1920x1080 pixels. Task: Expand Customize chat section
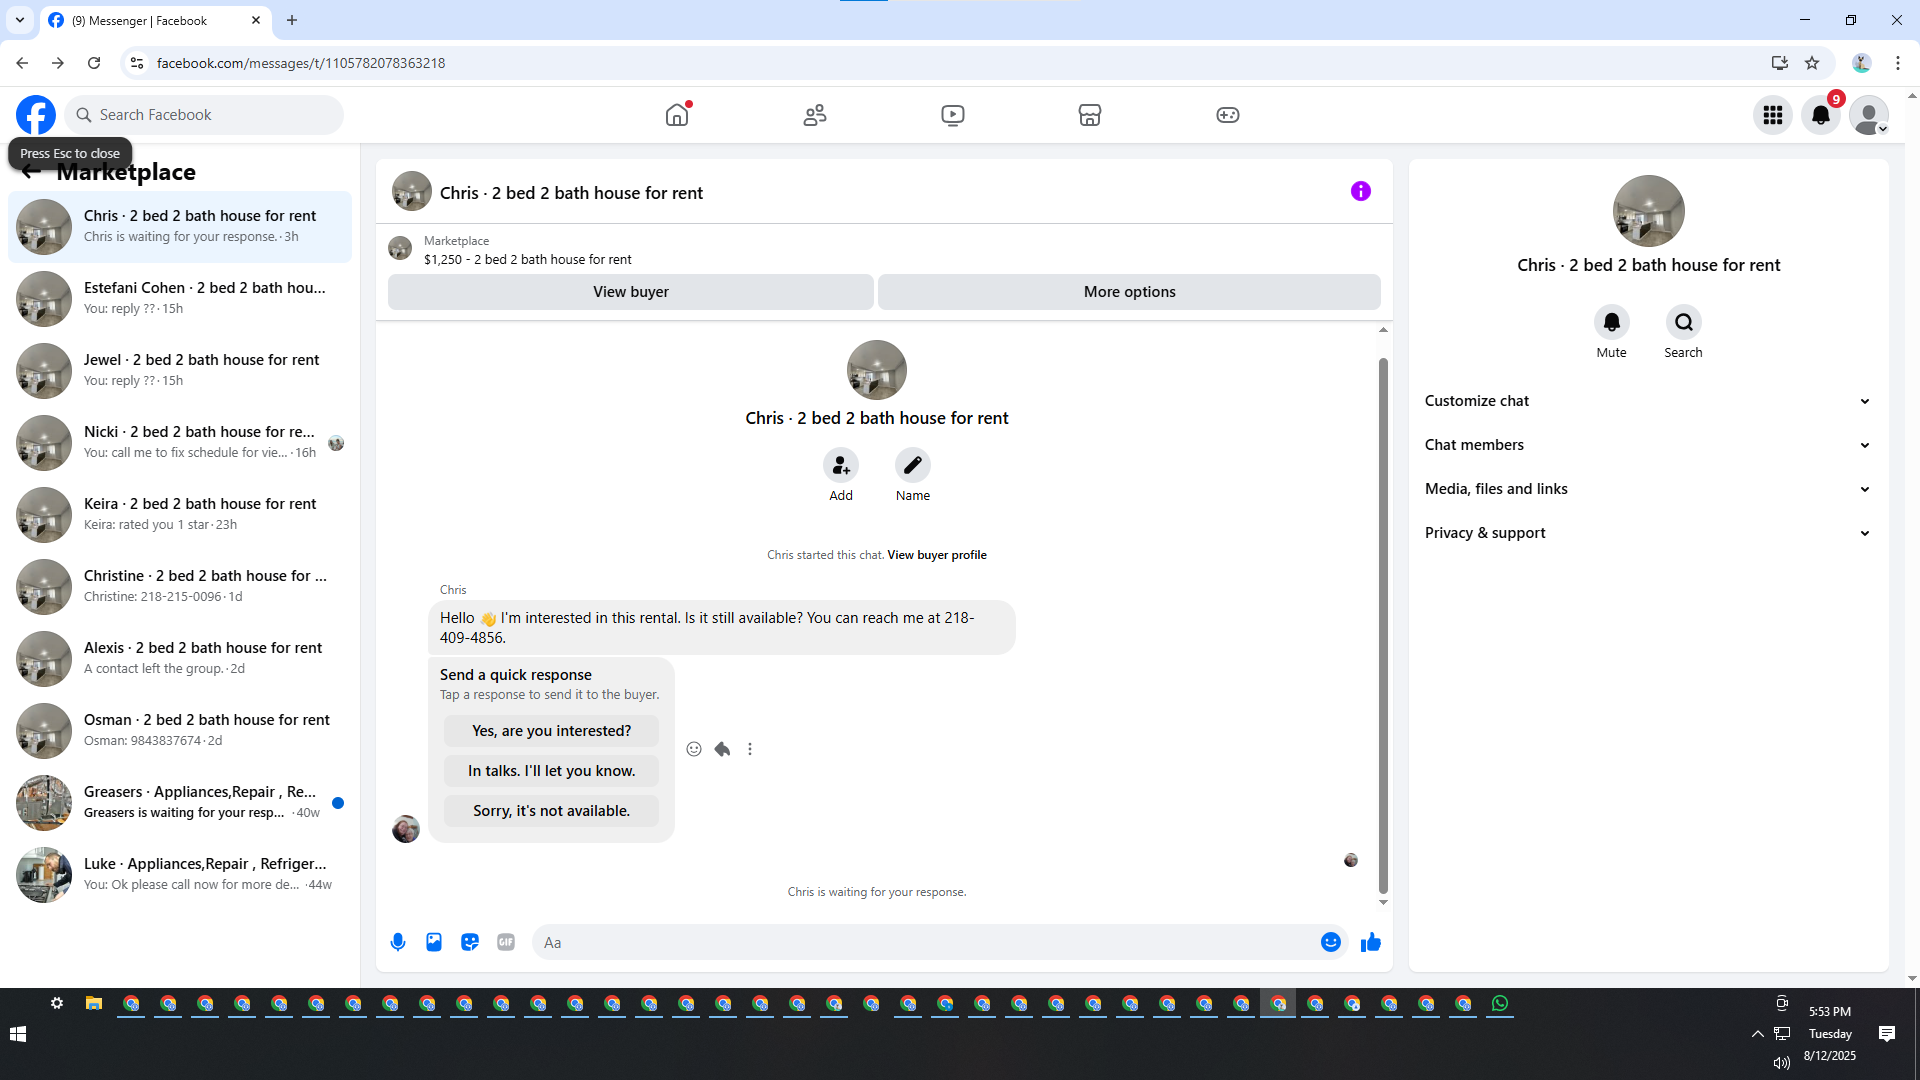pos(1647,401)
